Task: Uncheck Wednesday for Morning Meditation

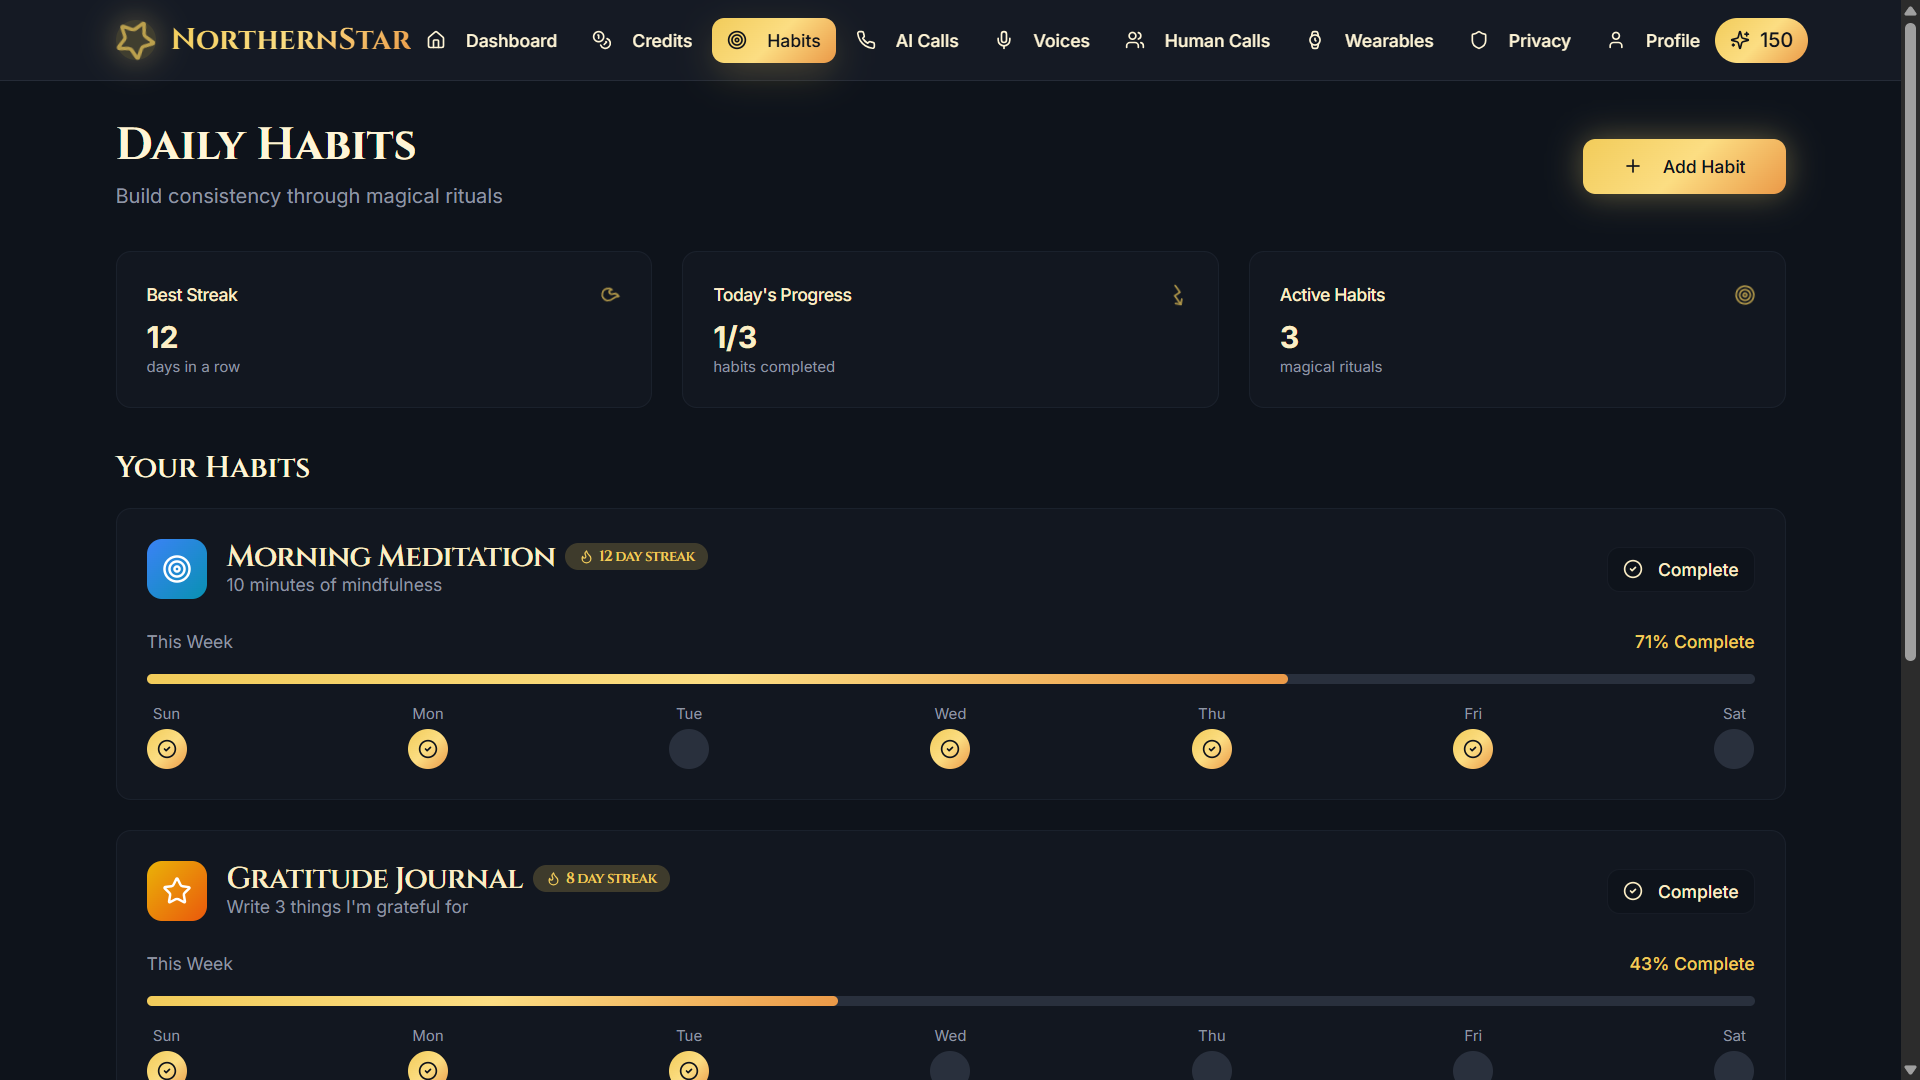Action: pyautogui.click(x=950, y=749)
